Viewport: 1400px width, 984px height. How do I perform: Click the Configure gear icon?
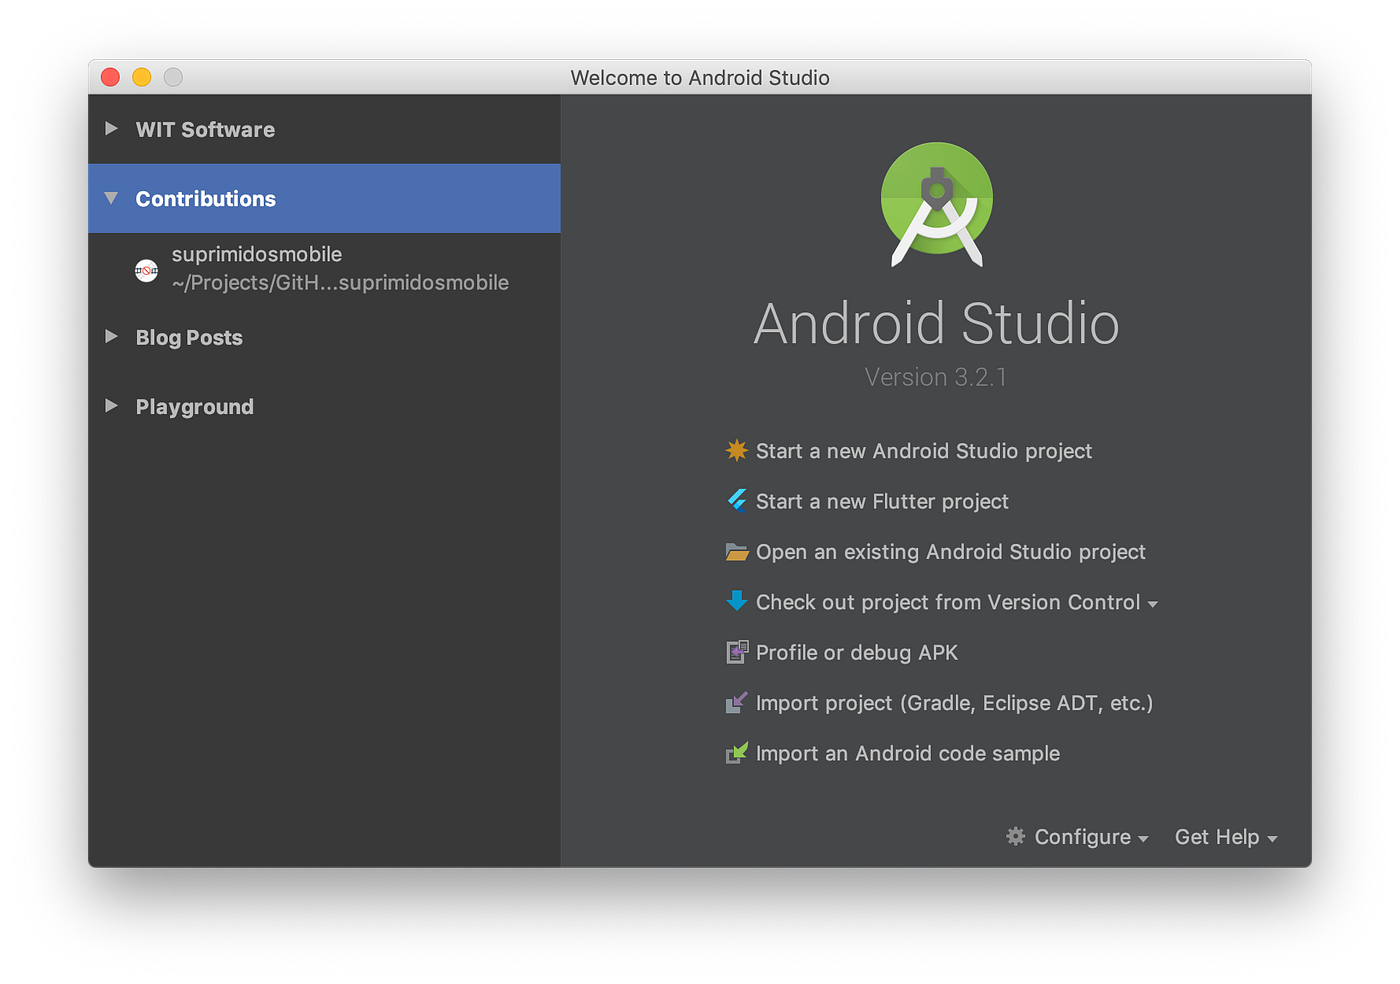point(1015,837)
